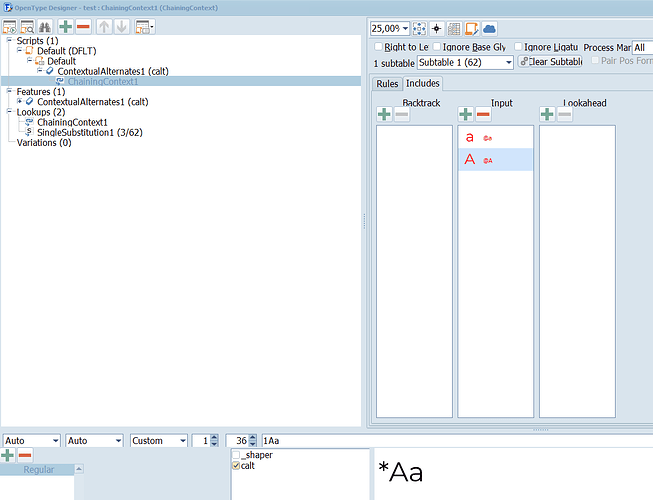Select the highlighted ChainingContext1 tree row
The height and width of the screenshot is (500, 653).
pos(181,81)
